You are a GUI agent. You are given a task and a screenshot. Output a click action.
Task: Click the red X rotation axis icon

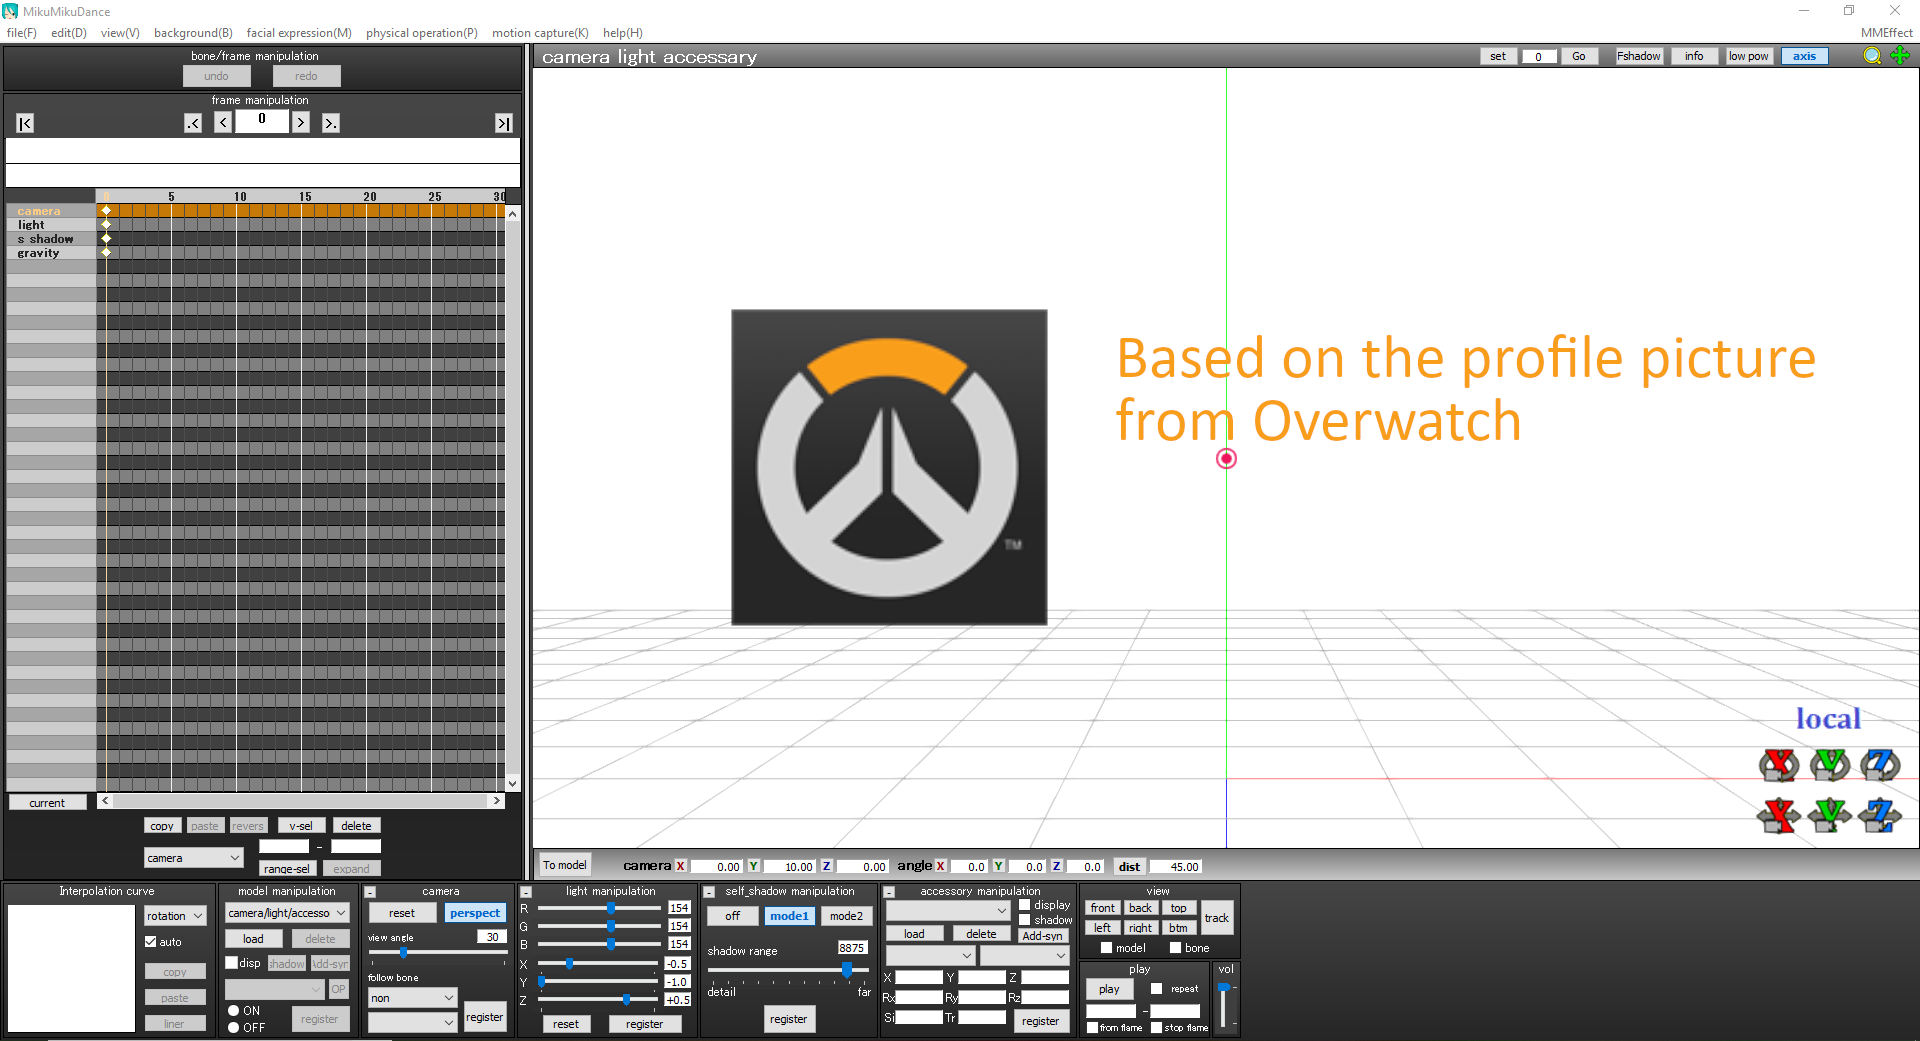point(1779,766)
